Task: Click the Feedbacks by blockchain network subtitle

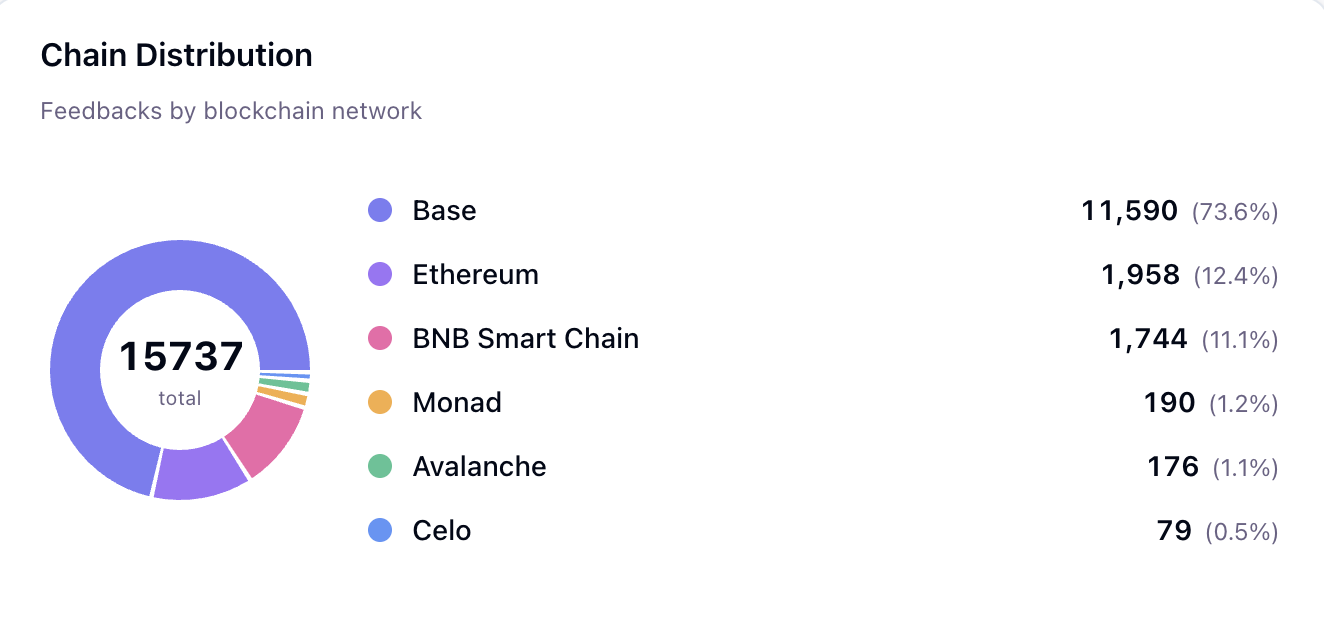Action: tap(231, 111)
